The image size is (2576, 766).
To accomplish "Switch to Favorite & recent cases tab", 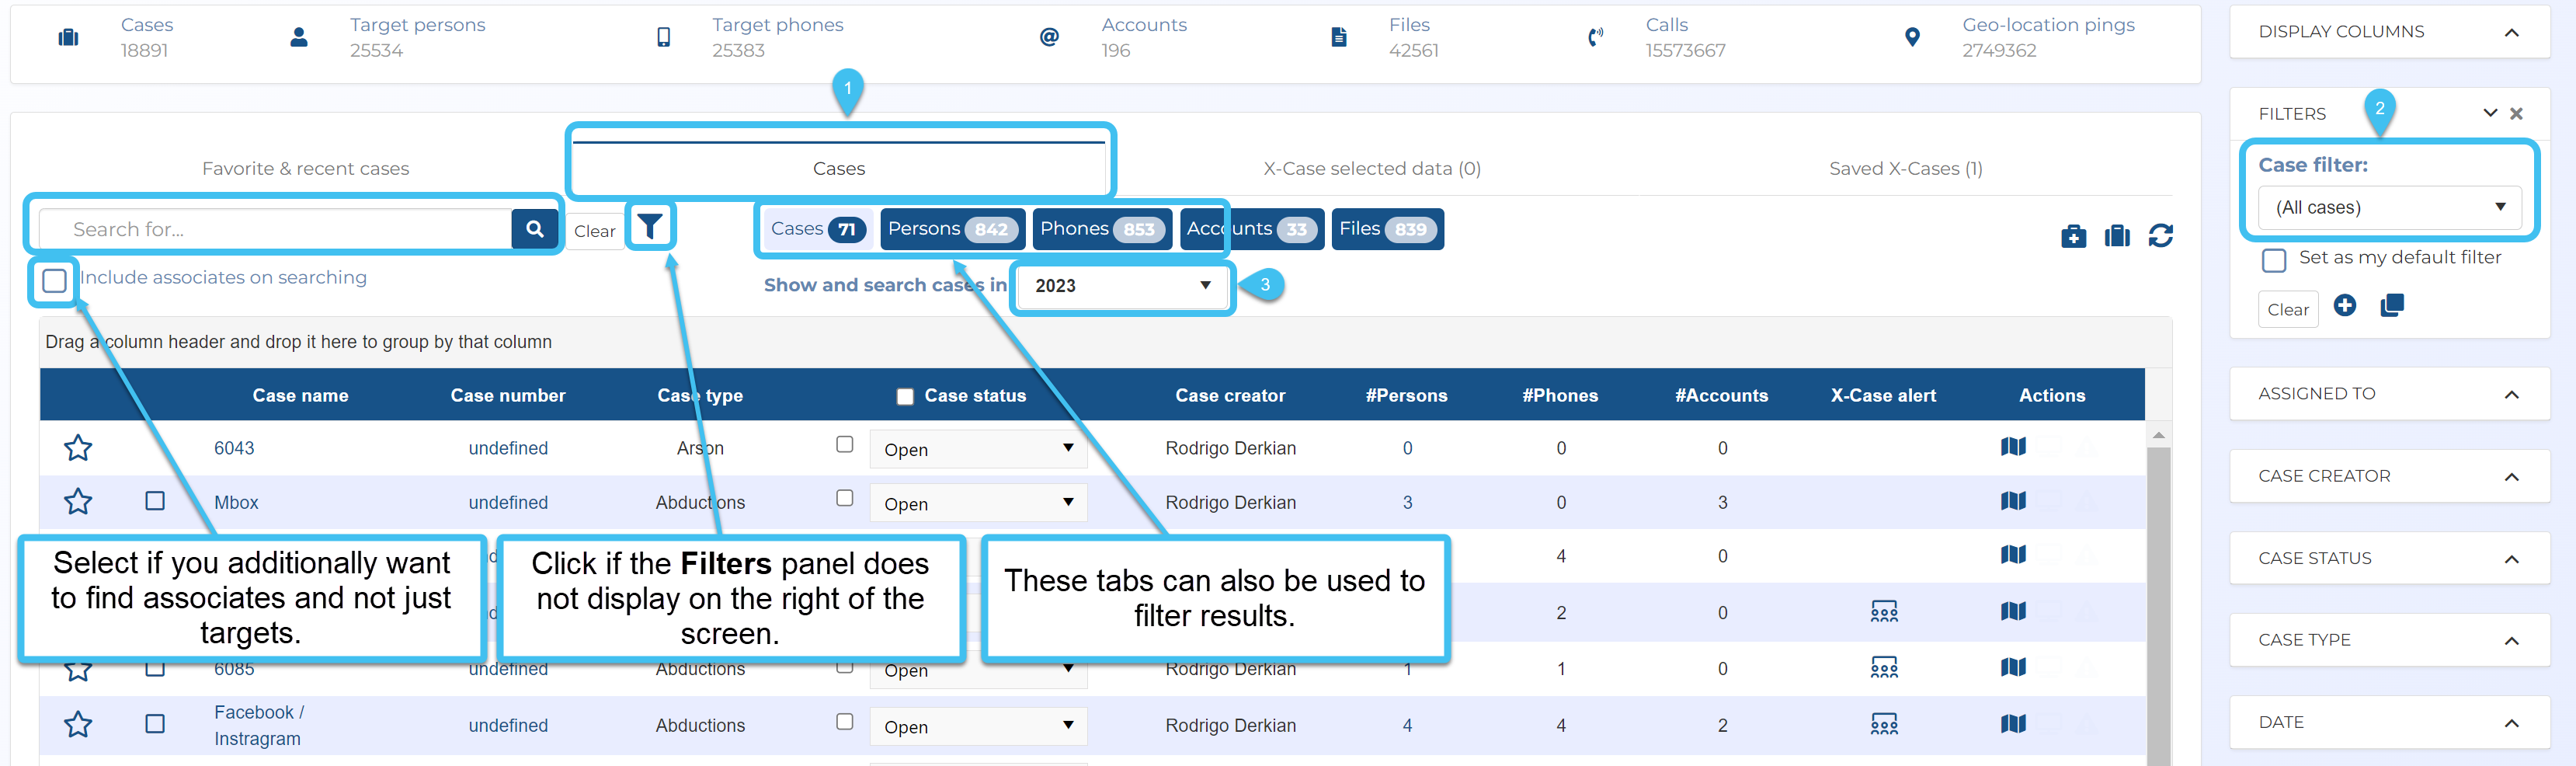I will [305, 168].
